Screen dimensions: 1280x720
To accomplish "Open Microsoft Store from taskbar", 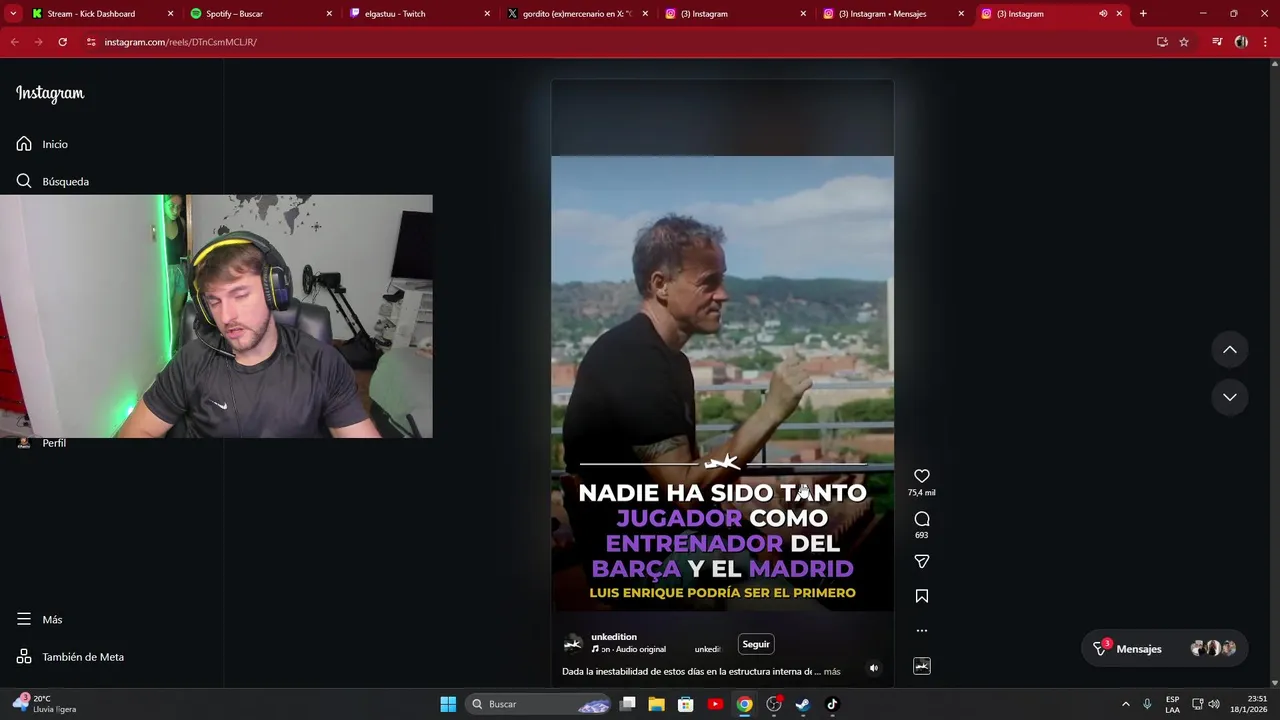I will (x=686, y=704).
